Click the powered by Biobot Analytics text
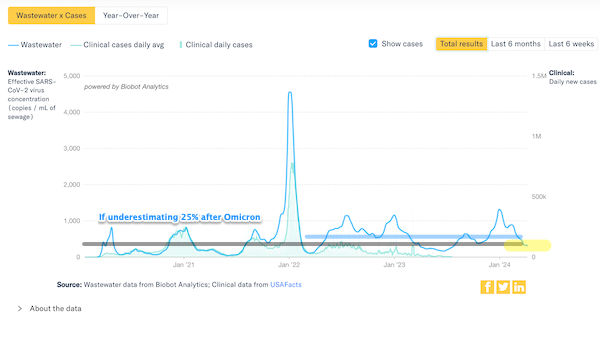The width and height of the screenshot is (600, 360). [x=126, y=87]
